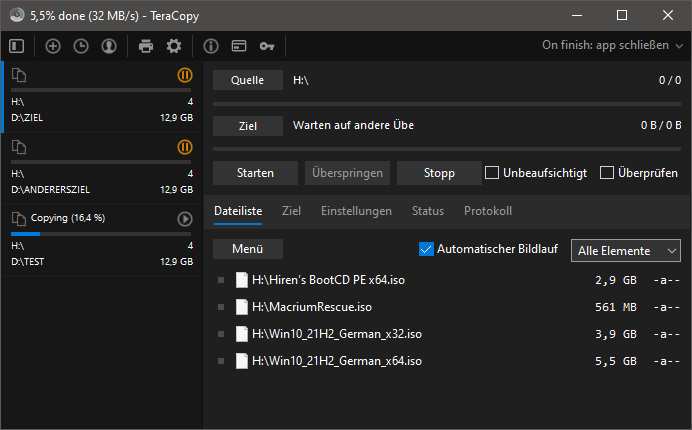Click the copy icon of D:\ZIEL job
692x430 pixels.
coord(19,75)
